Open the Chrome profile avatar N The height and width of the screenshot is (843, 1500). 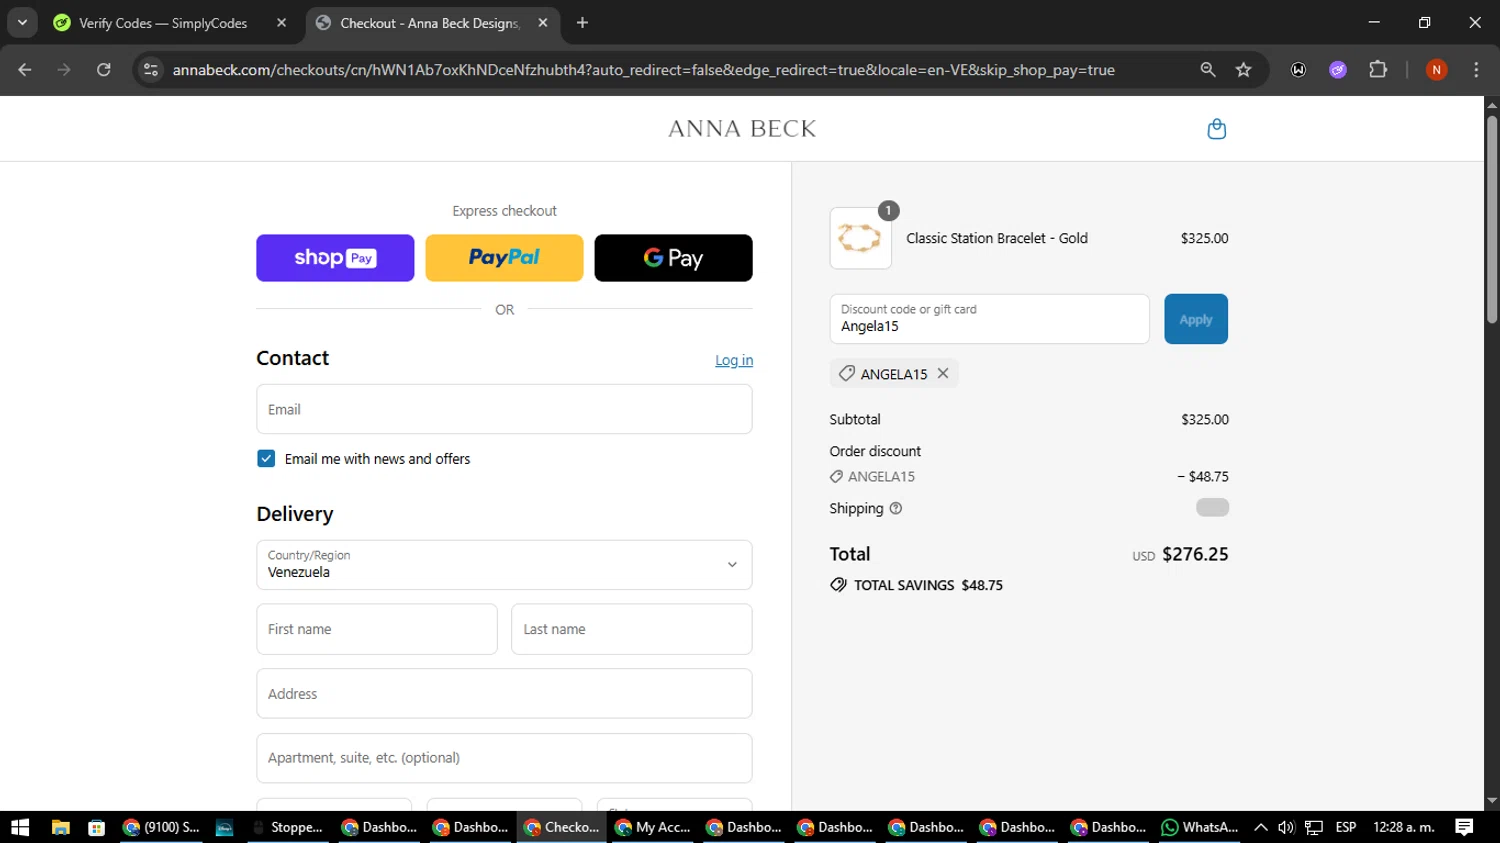click(x=1436, y=70)
